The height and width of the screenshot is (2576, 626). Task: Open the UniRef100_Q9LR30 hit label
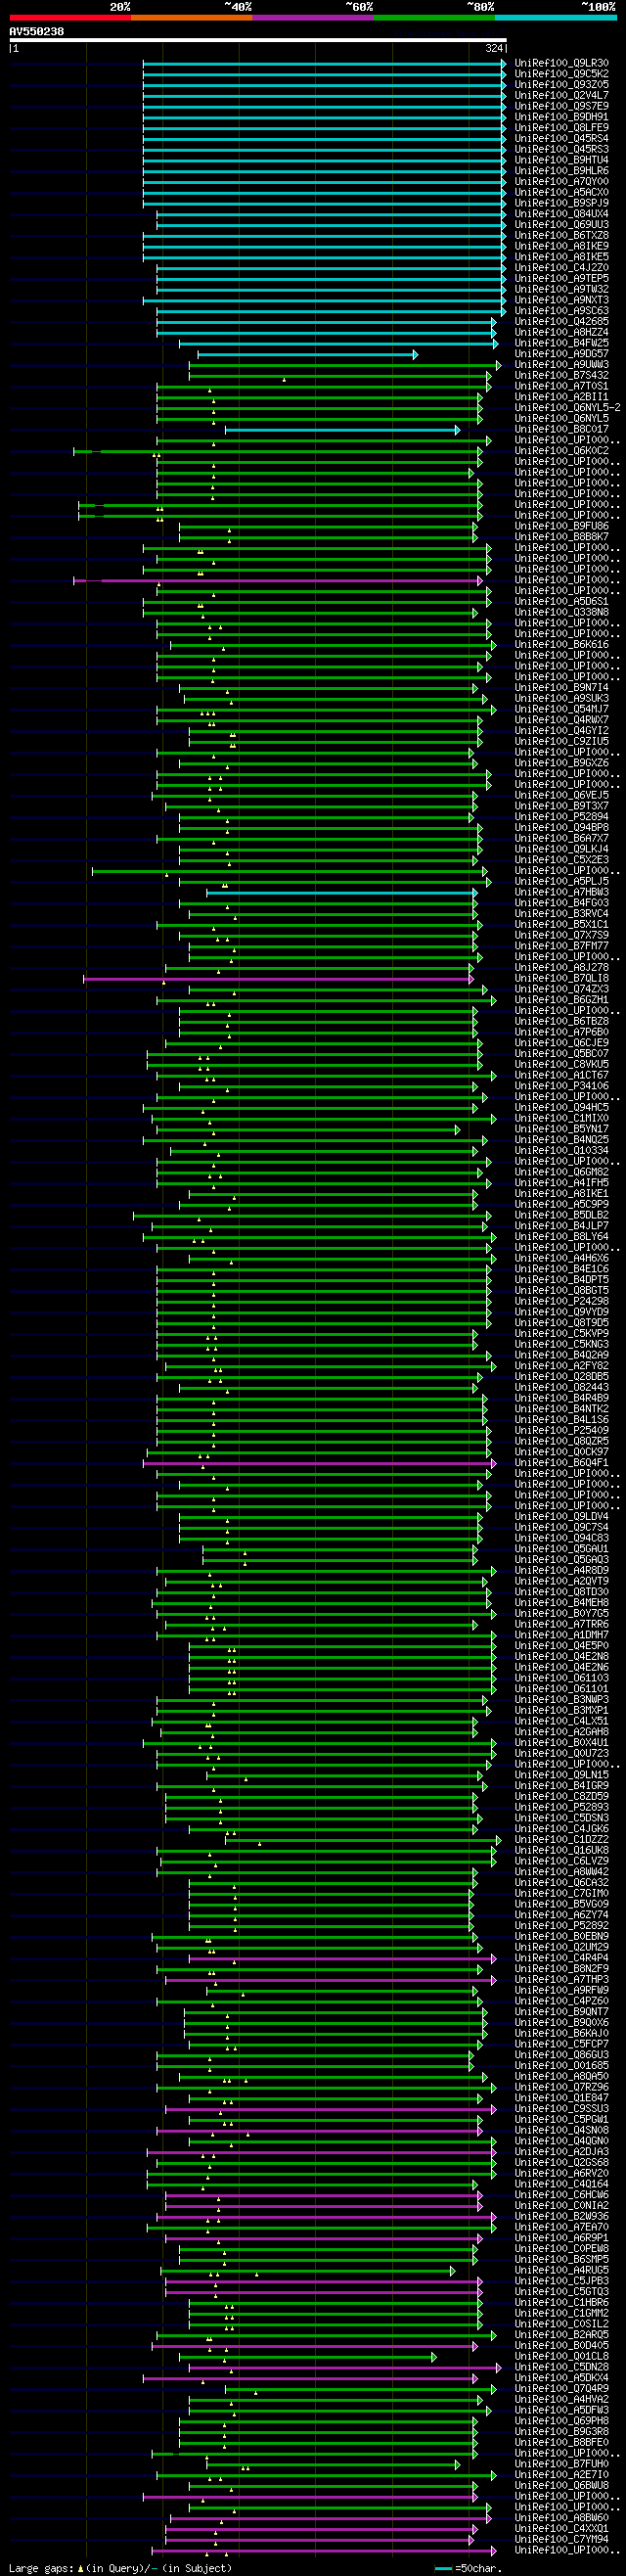point(561,63)
